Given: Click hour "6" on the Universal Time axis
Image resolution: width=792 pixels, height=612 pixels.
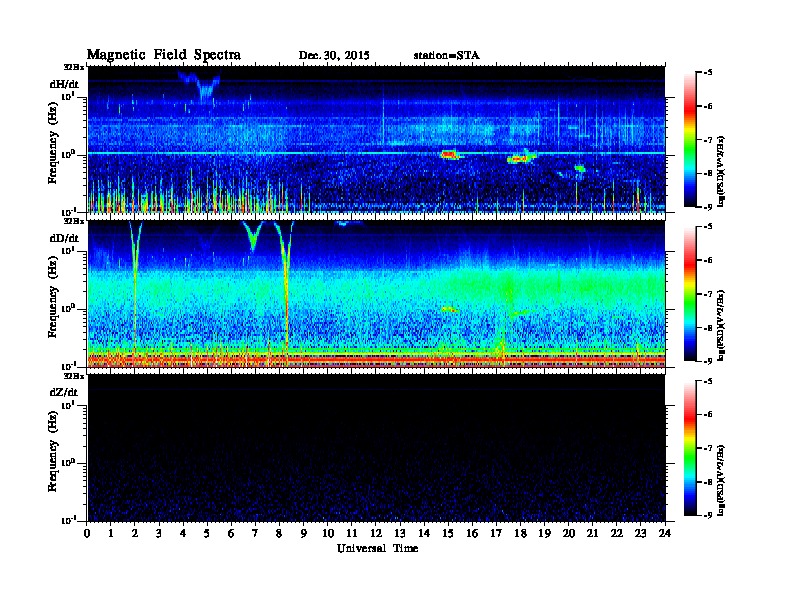Looking at the screenshot, I should 231,533.
